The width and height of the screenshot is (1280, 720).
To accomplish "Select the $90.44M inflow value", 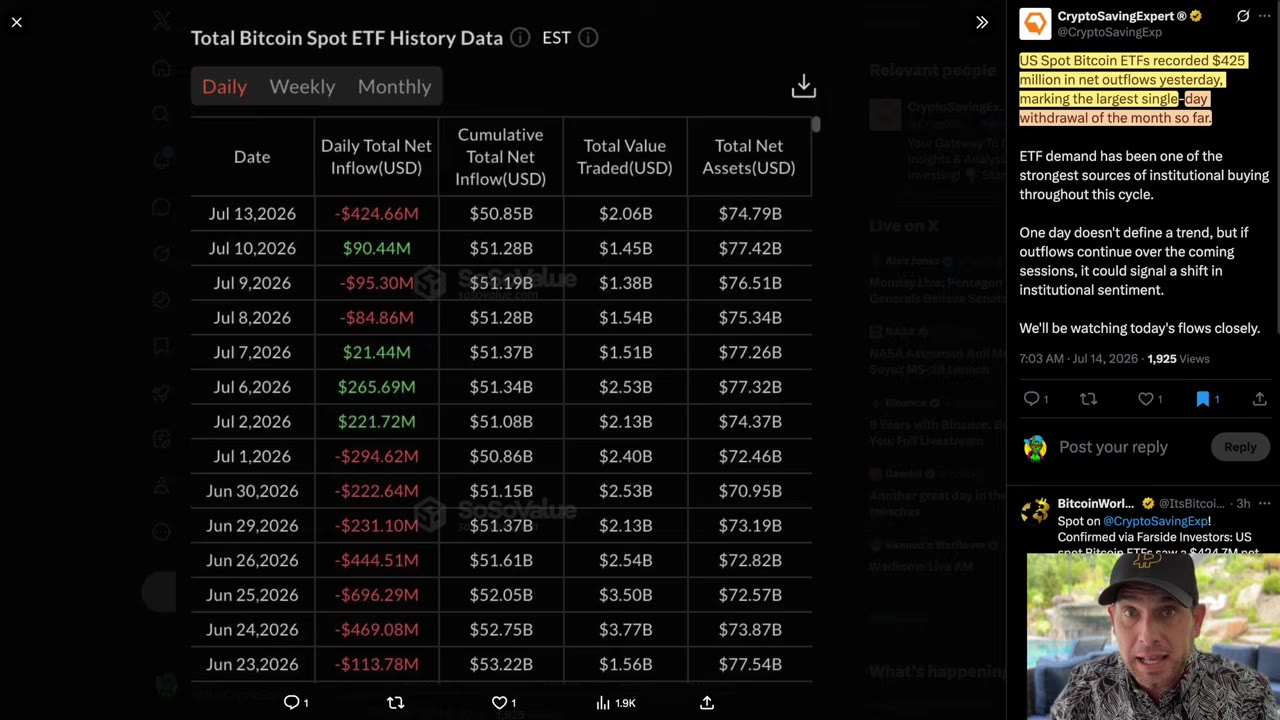I will pyautogui.click(x=377, y=248).
